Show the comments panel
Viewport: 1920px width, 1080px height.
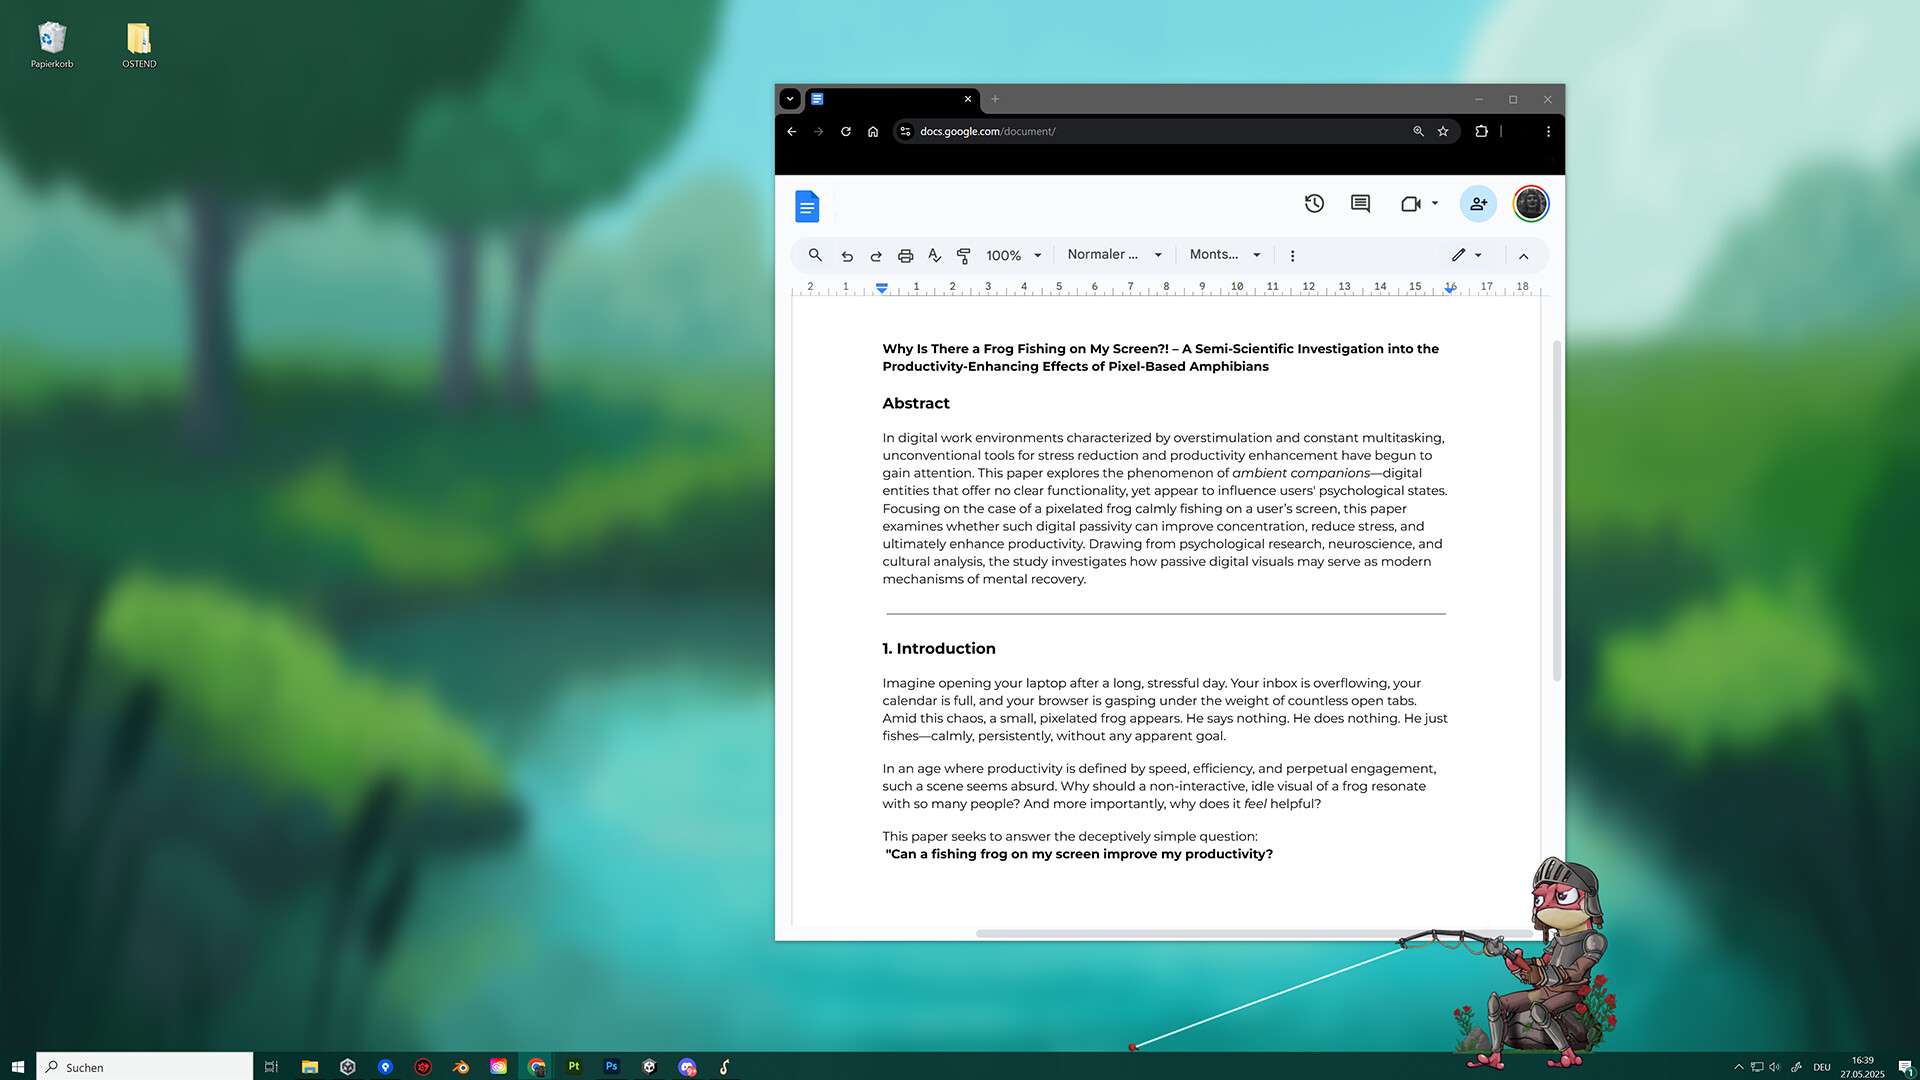(1360, 204)
